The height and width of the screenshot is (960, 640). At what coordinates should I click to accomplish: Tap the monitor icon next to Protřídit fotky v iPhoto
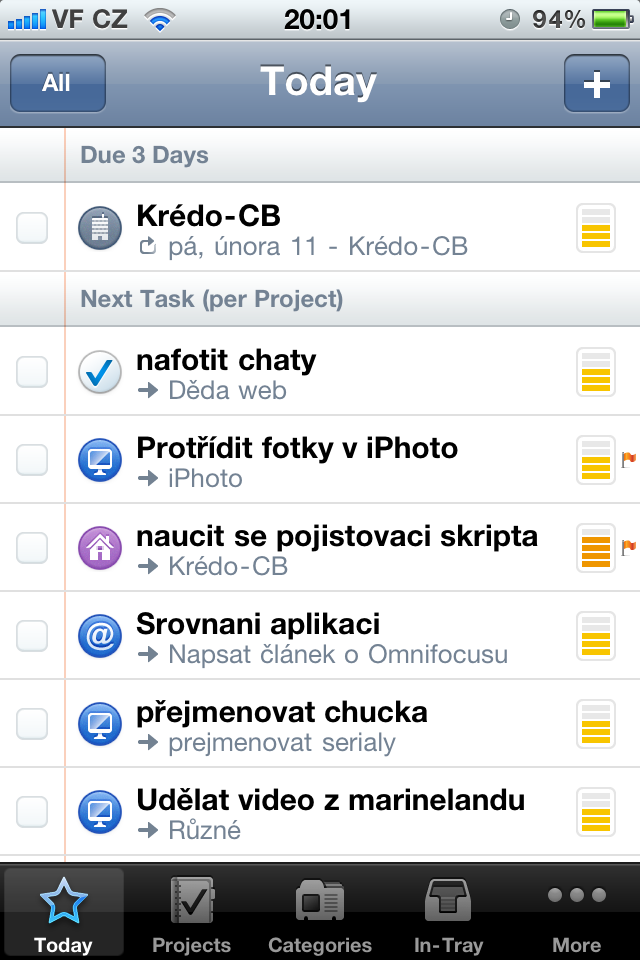(x=99, y=459)
